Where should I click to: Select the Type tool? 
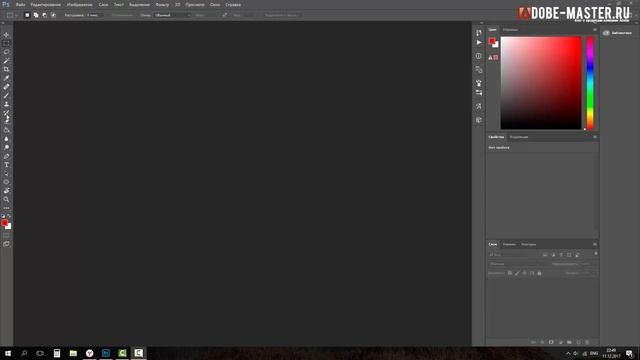[x=6, y=165]
